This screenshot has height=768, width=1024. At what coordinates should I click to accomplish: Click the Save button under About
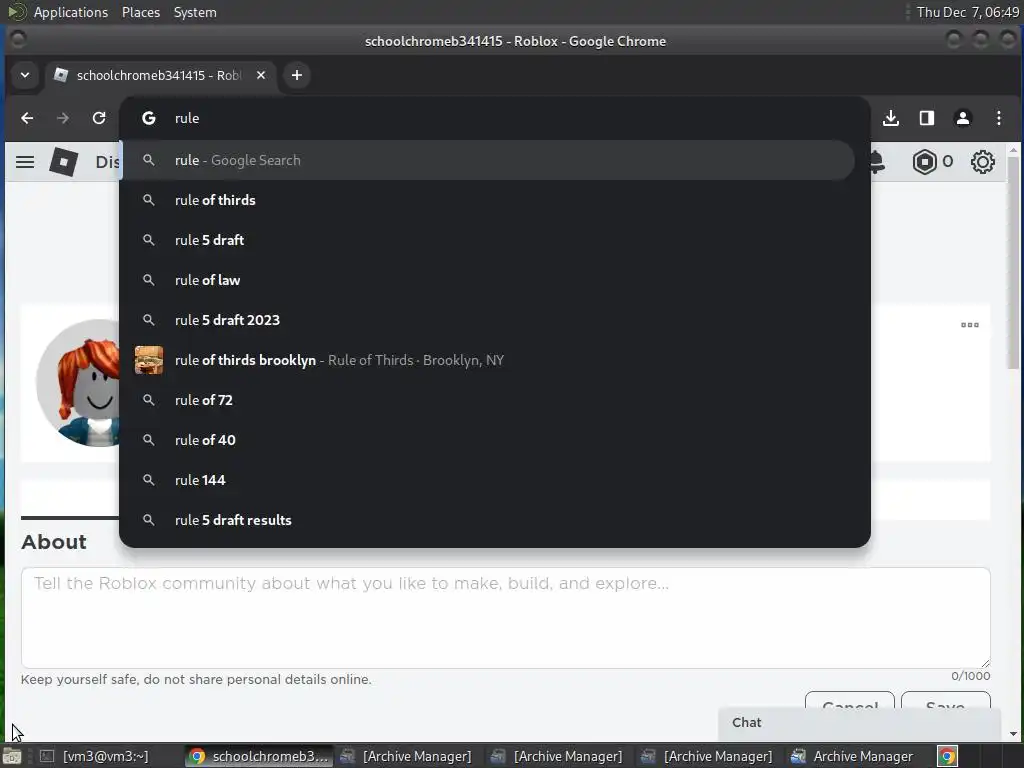[x=946, y=701]
